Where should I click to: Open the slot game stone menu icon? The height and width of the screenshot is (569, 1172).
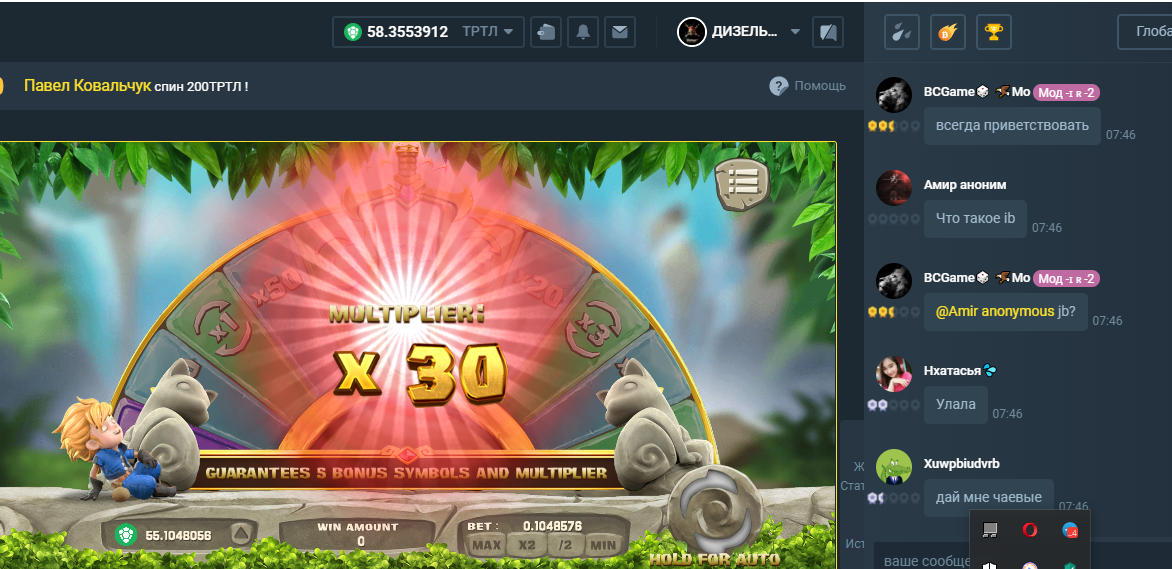click(x=741, y=181)
